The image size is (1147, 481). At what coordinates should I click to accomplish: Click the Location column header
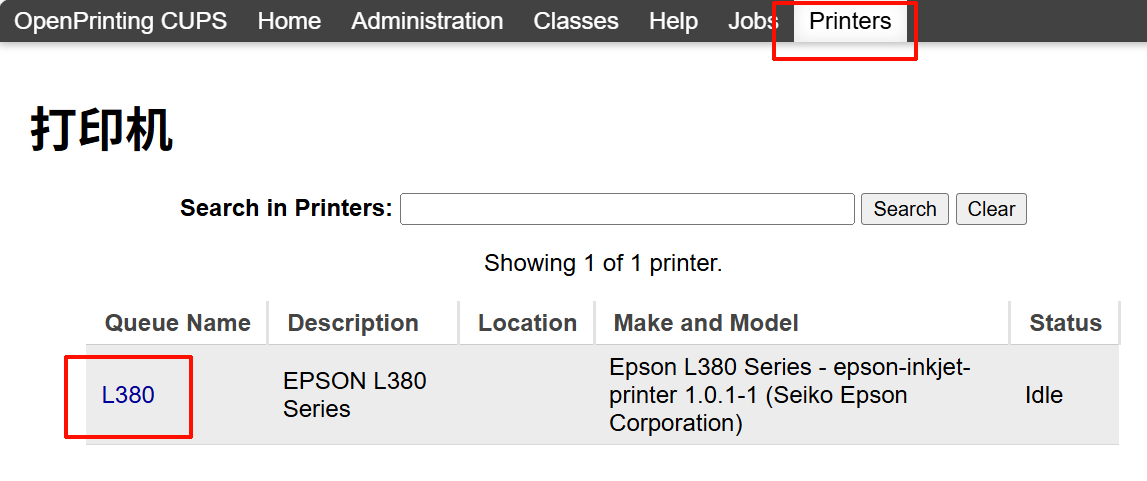[527, 323]
